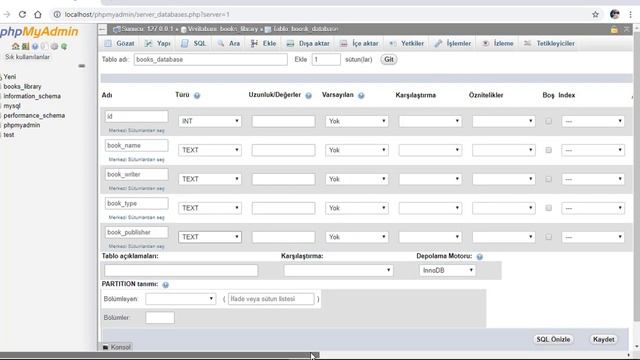The height and width of the screenshot is (360, 640).
Task: Click help icon beside PARTITION tanımı
Action: tap(165, 284)
